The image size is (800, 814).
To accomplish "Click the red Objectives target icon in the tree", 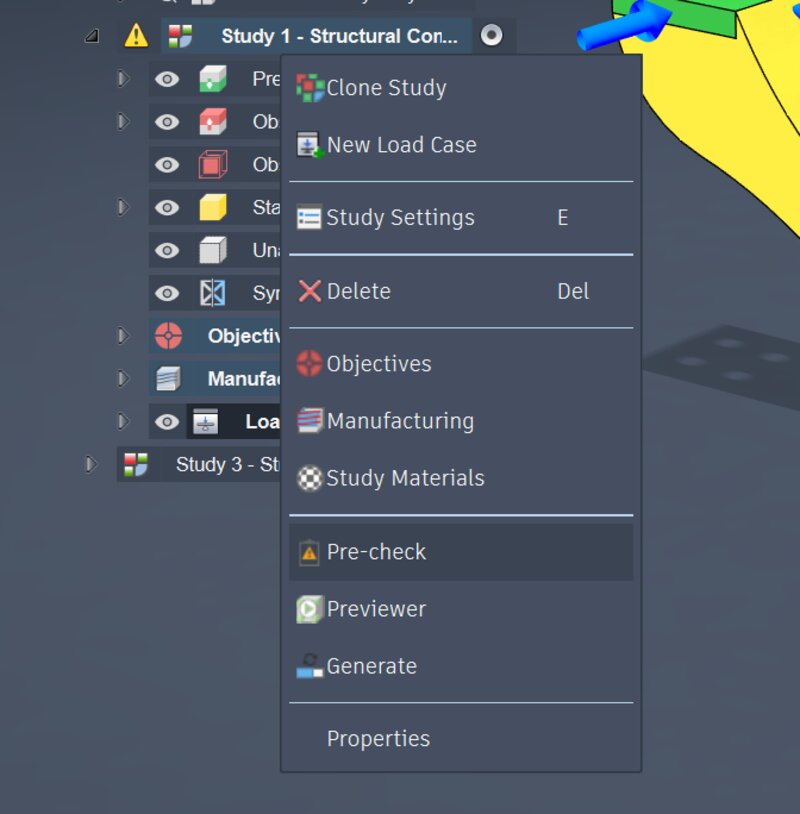I will (x=168, y=336).
